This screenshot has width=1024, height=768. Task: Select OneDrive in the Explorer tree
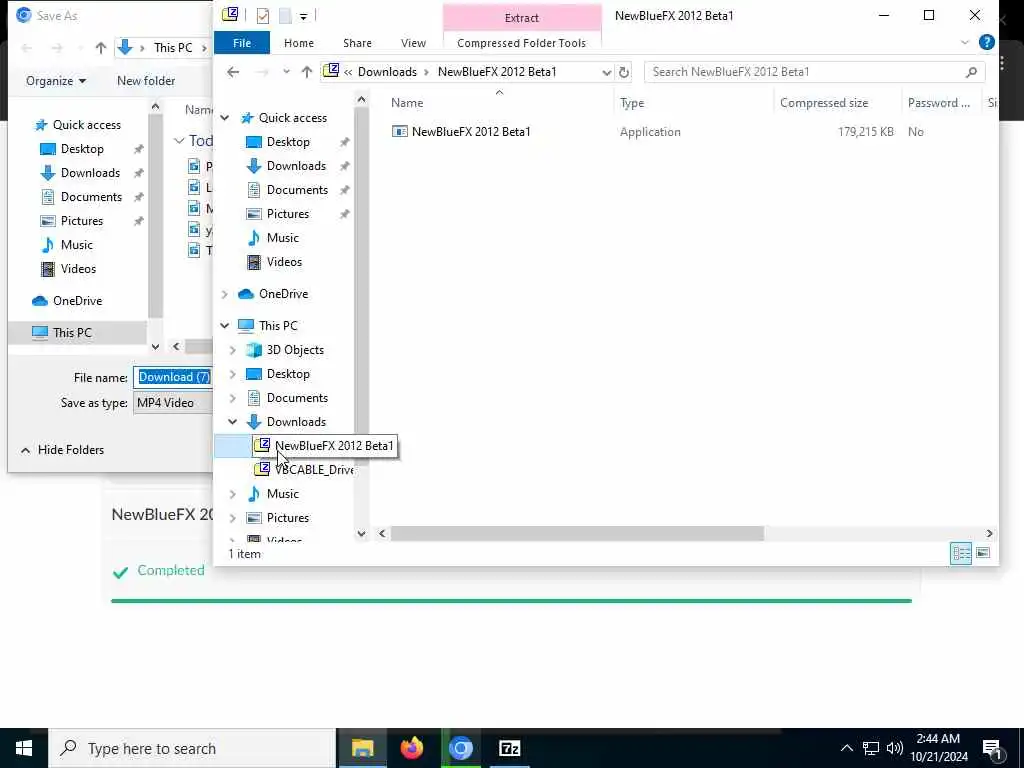point(283,294)
